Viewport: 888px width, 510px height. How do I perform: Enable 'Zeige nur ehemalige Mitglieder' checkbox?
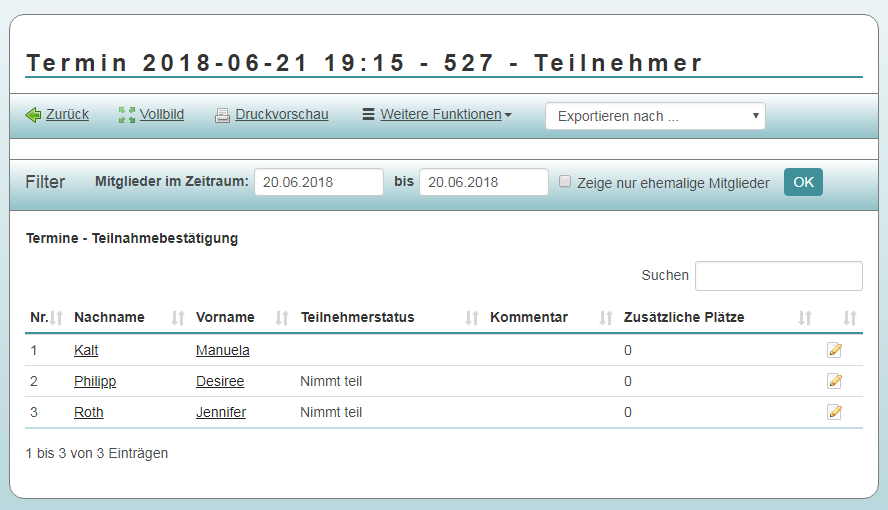click(x=565, y=182)
